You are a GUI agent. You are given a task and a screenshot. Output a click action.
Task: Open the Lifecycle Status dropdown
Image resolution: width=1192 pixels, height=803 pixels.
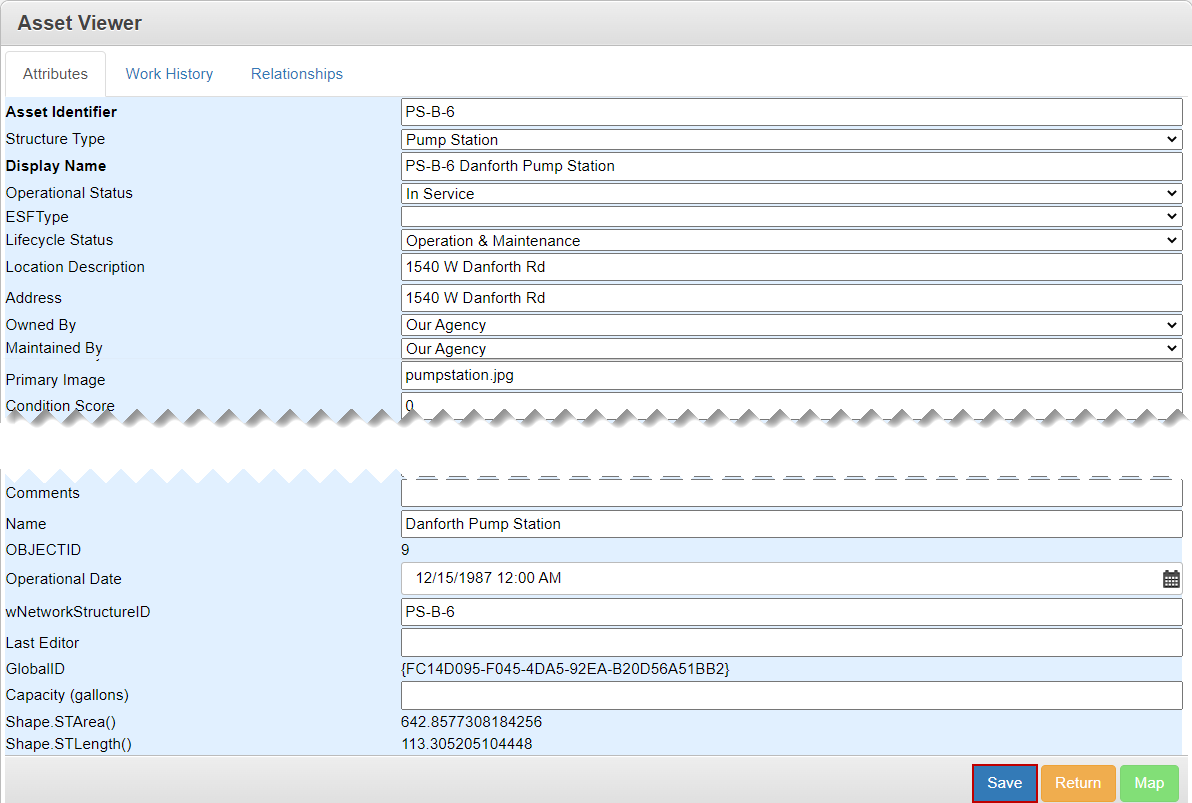coord(791,241)
